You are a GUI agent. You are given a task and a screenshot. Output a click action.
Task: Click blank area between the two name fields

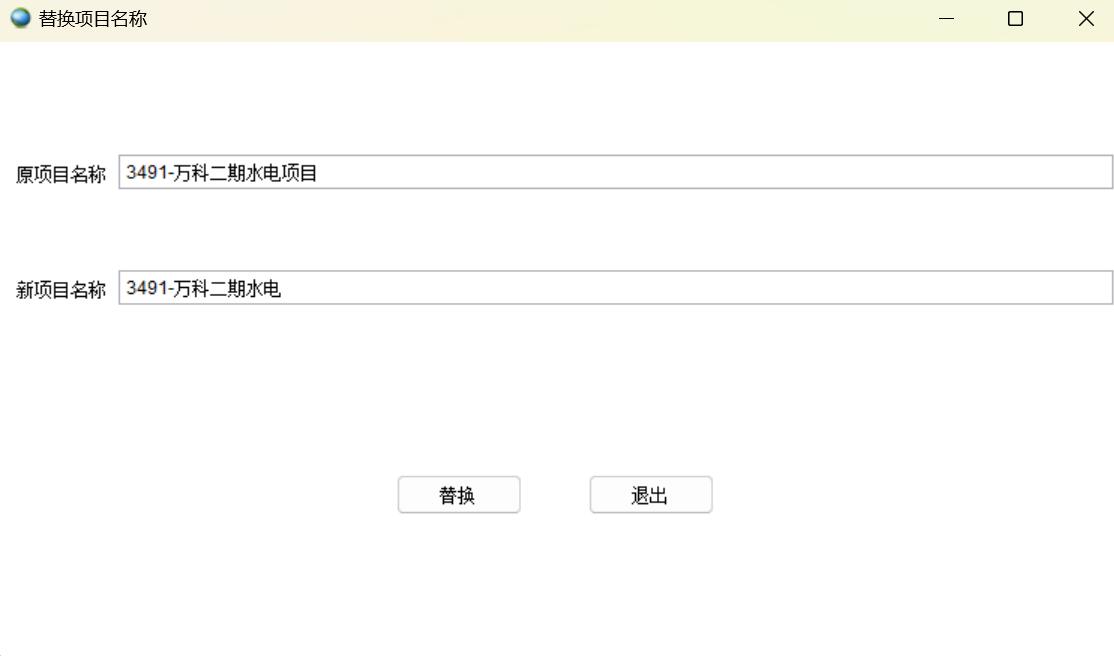coord(556,230)
